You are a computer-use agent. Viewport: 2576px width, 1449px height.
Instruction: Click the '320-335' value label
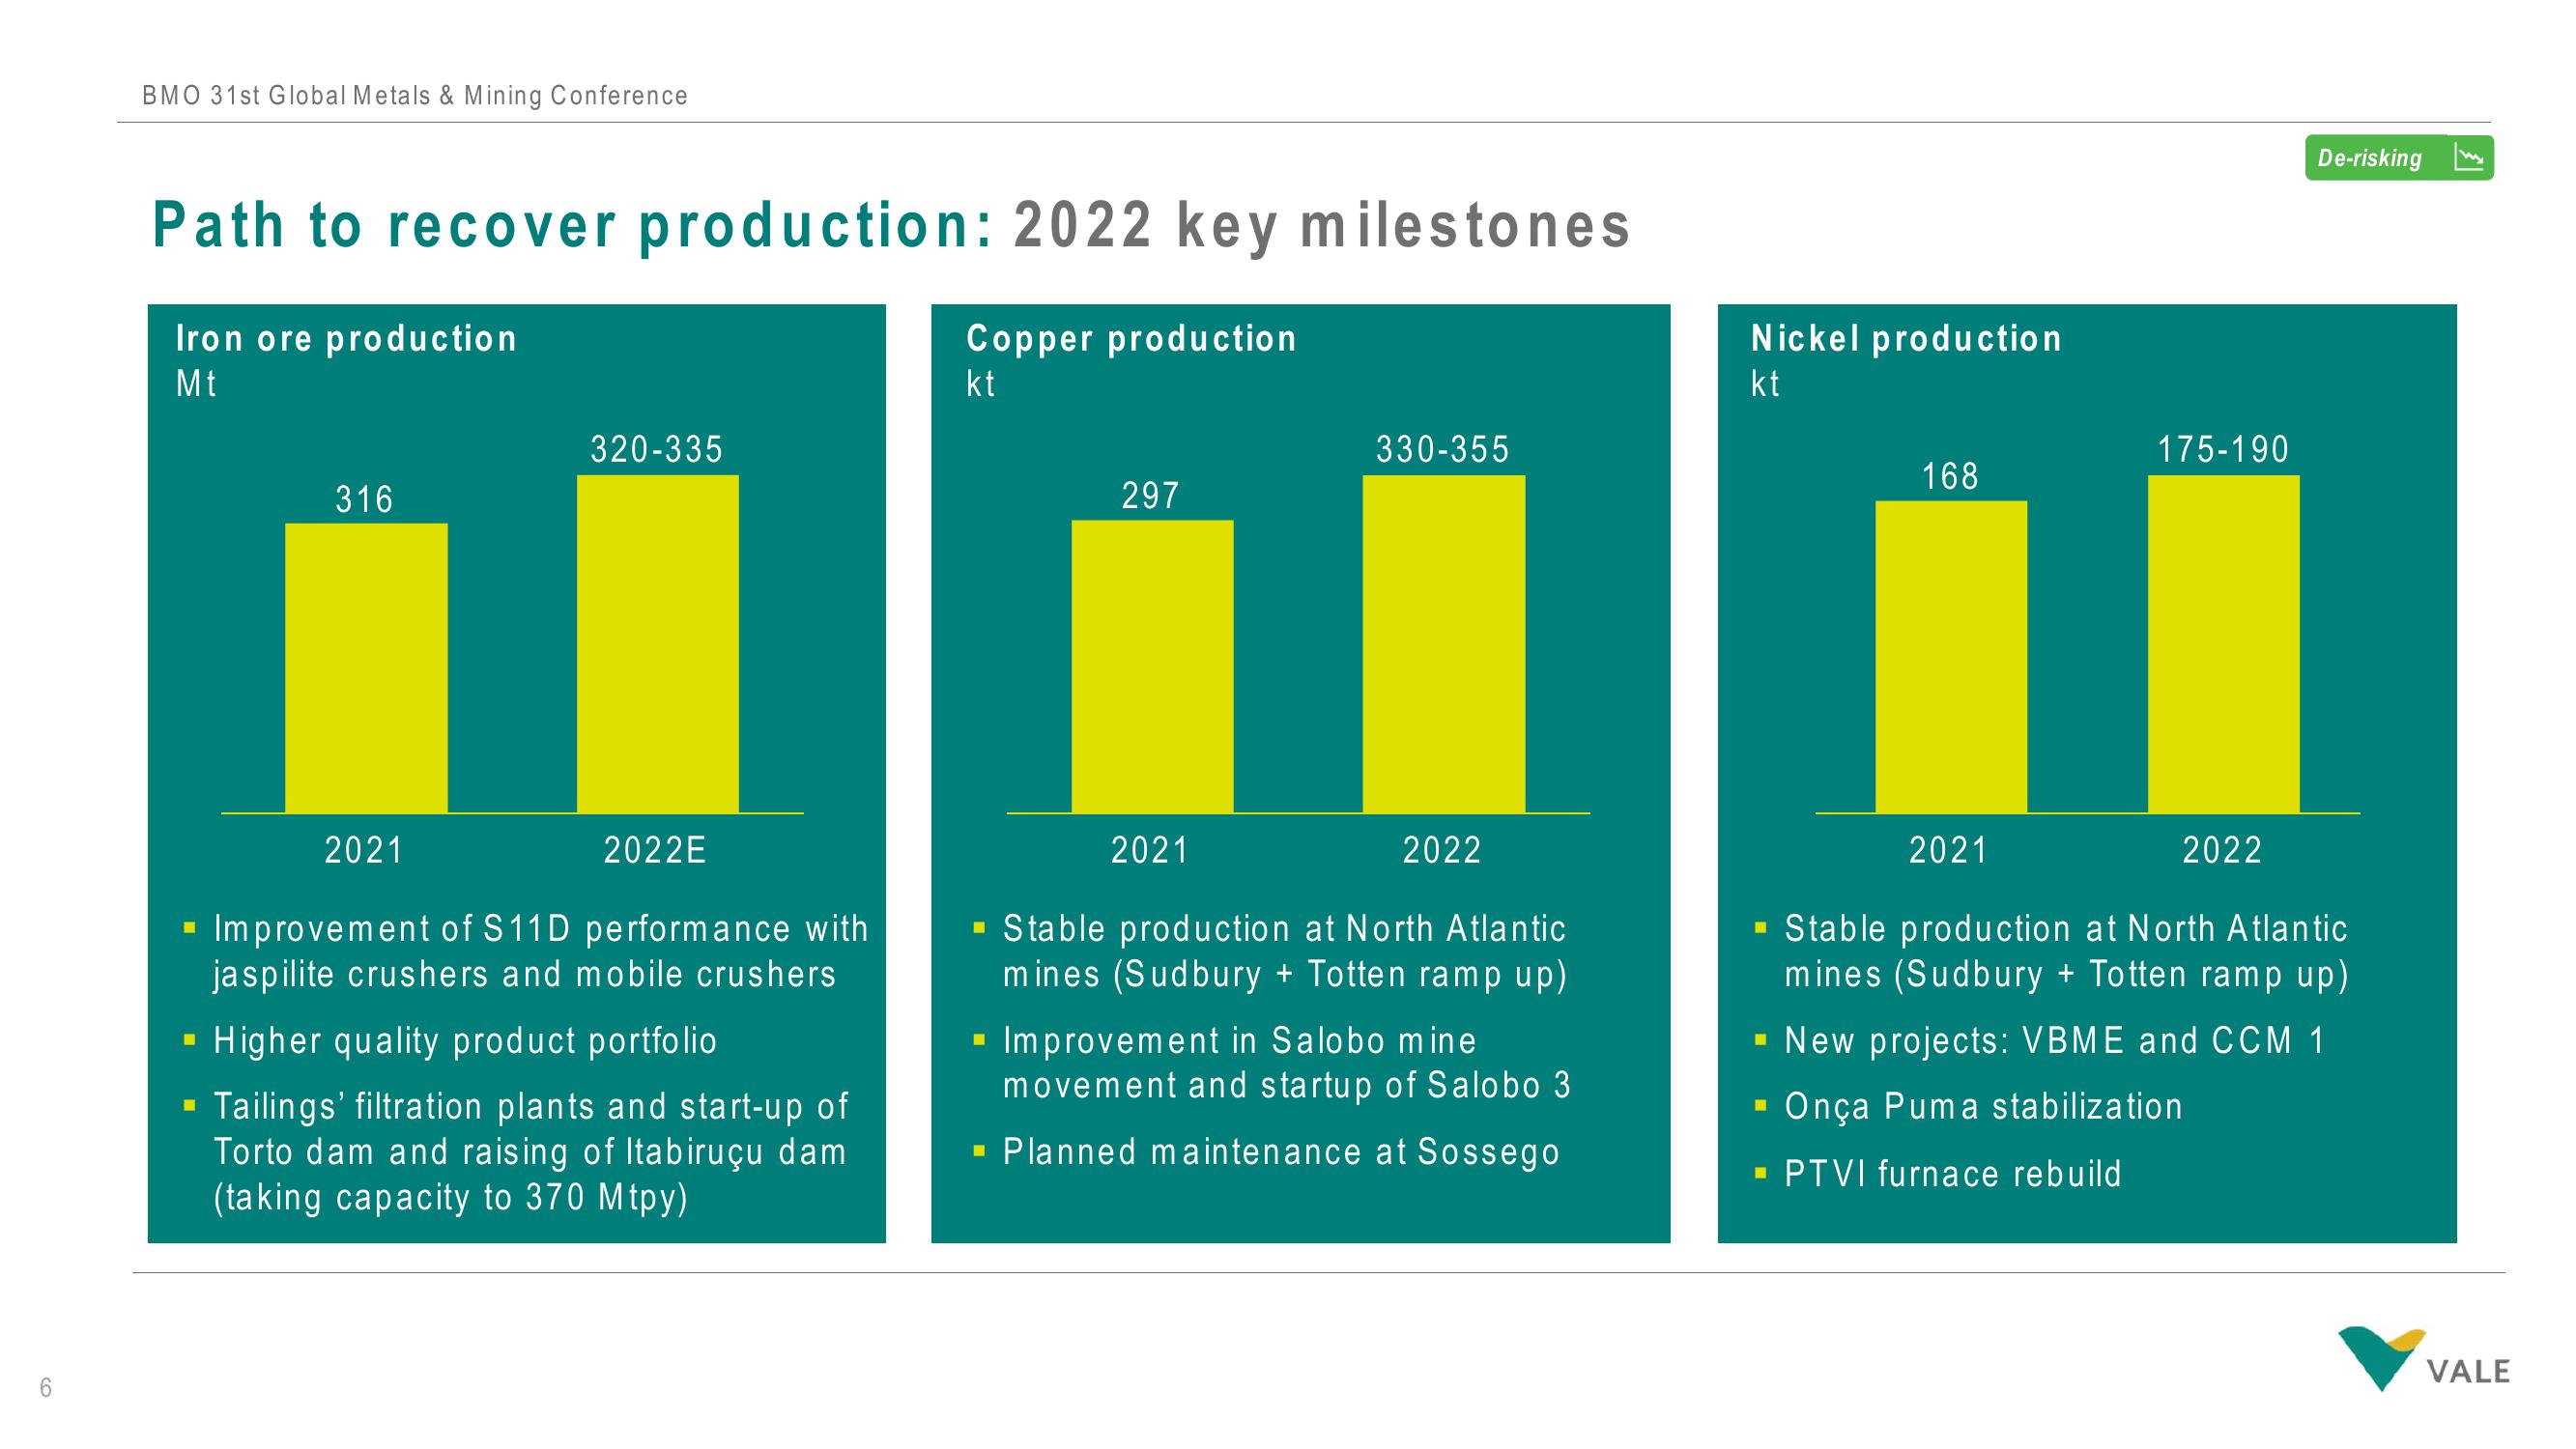[657, 449]
